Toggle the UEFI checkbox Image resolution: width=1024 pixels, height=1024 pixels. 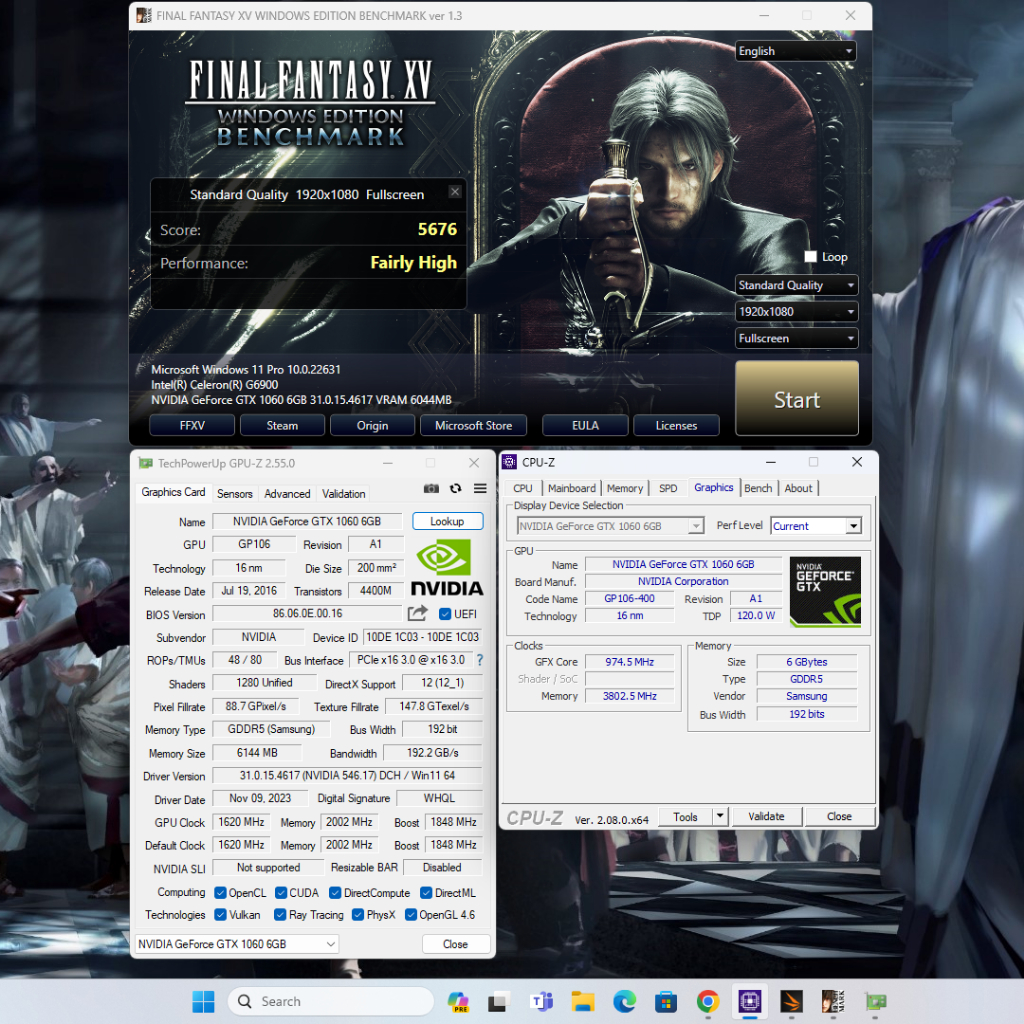point(445,614)
